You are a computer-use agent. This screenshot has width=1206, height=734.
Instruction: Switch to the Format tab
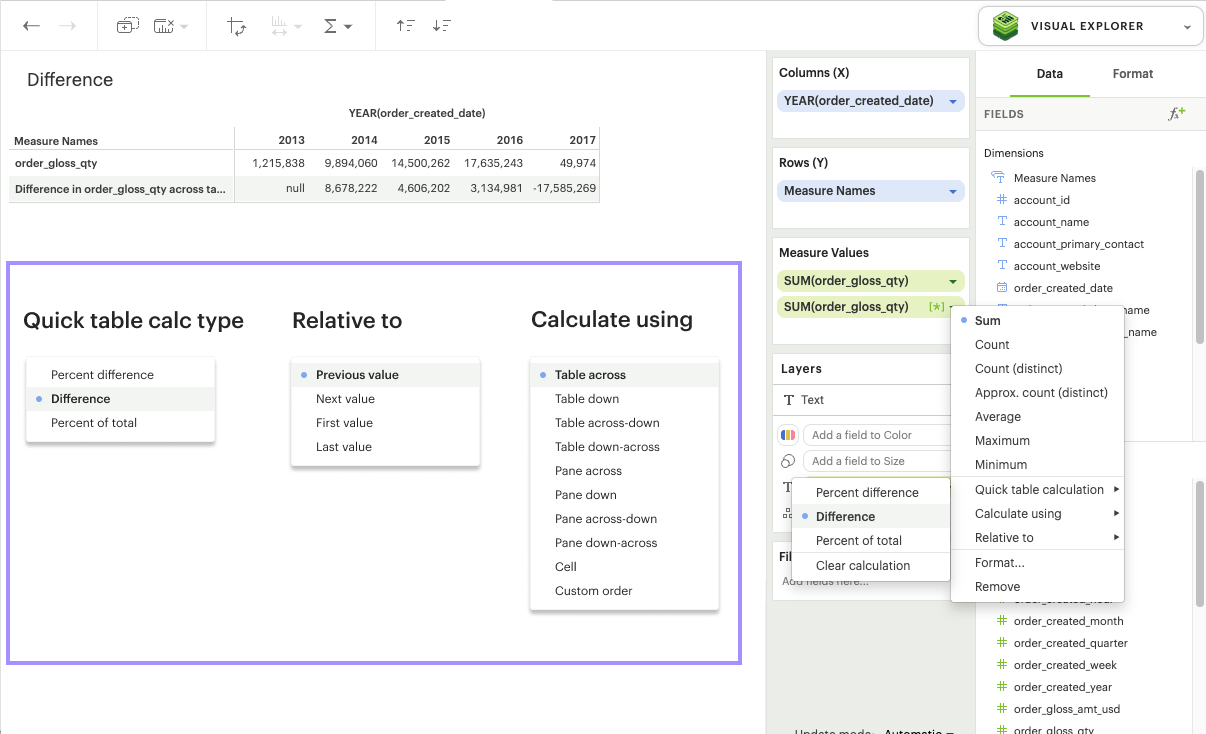(x=1132, y=74)
